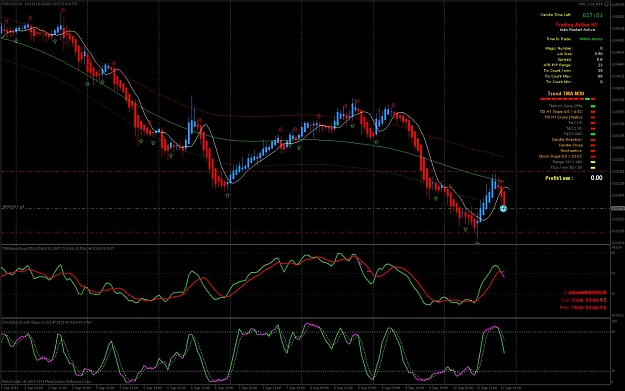Click the "1 Sep 2011" time axis label

point(10,388)
